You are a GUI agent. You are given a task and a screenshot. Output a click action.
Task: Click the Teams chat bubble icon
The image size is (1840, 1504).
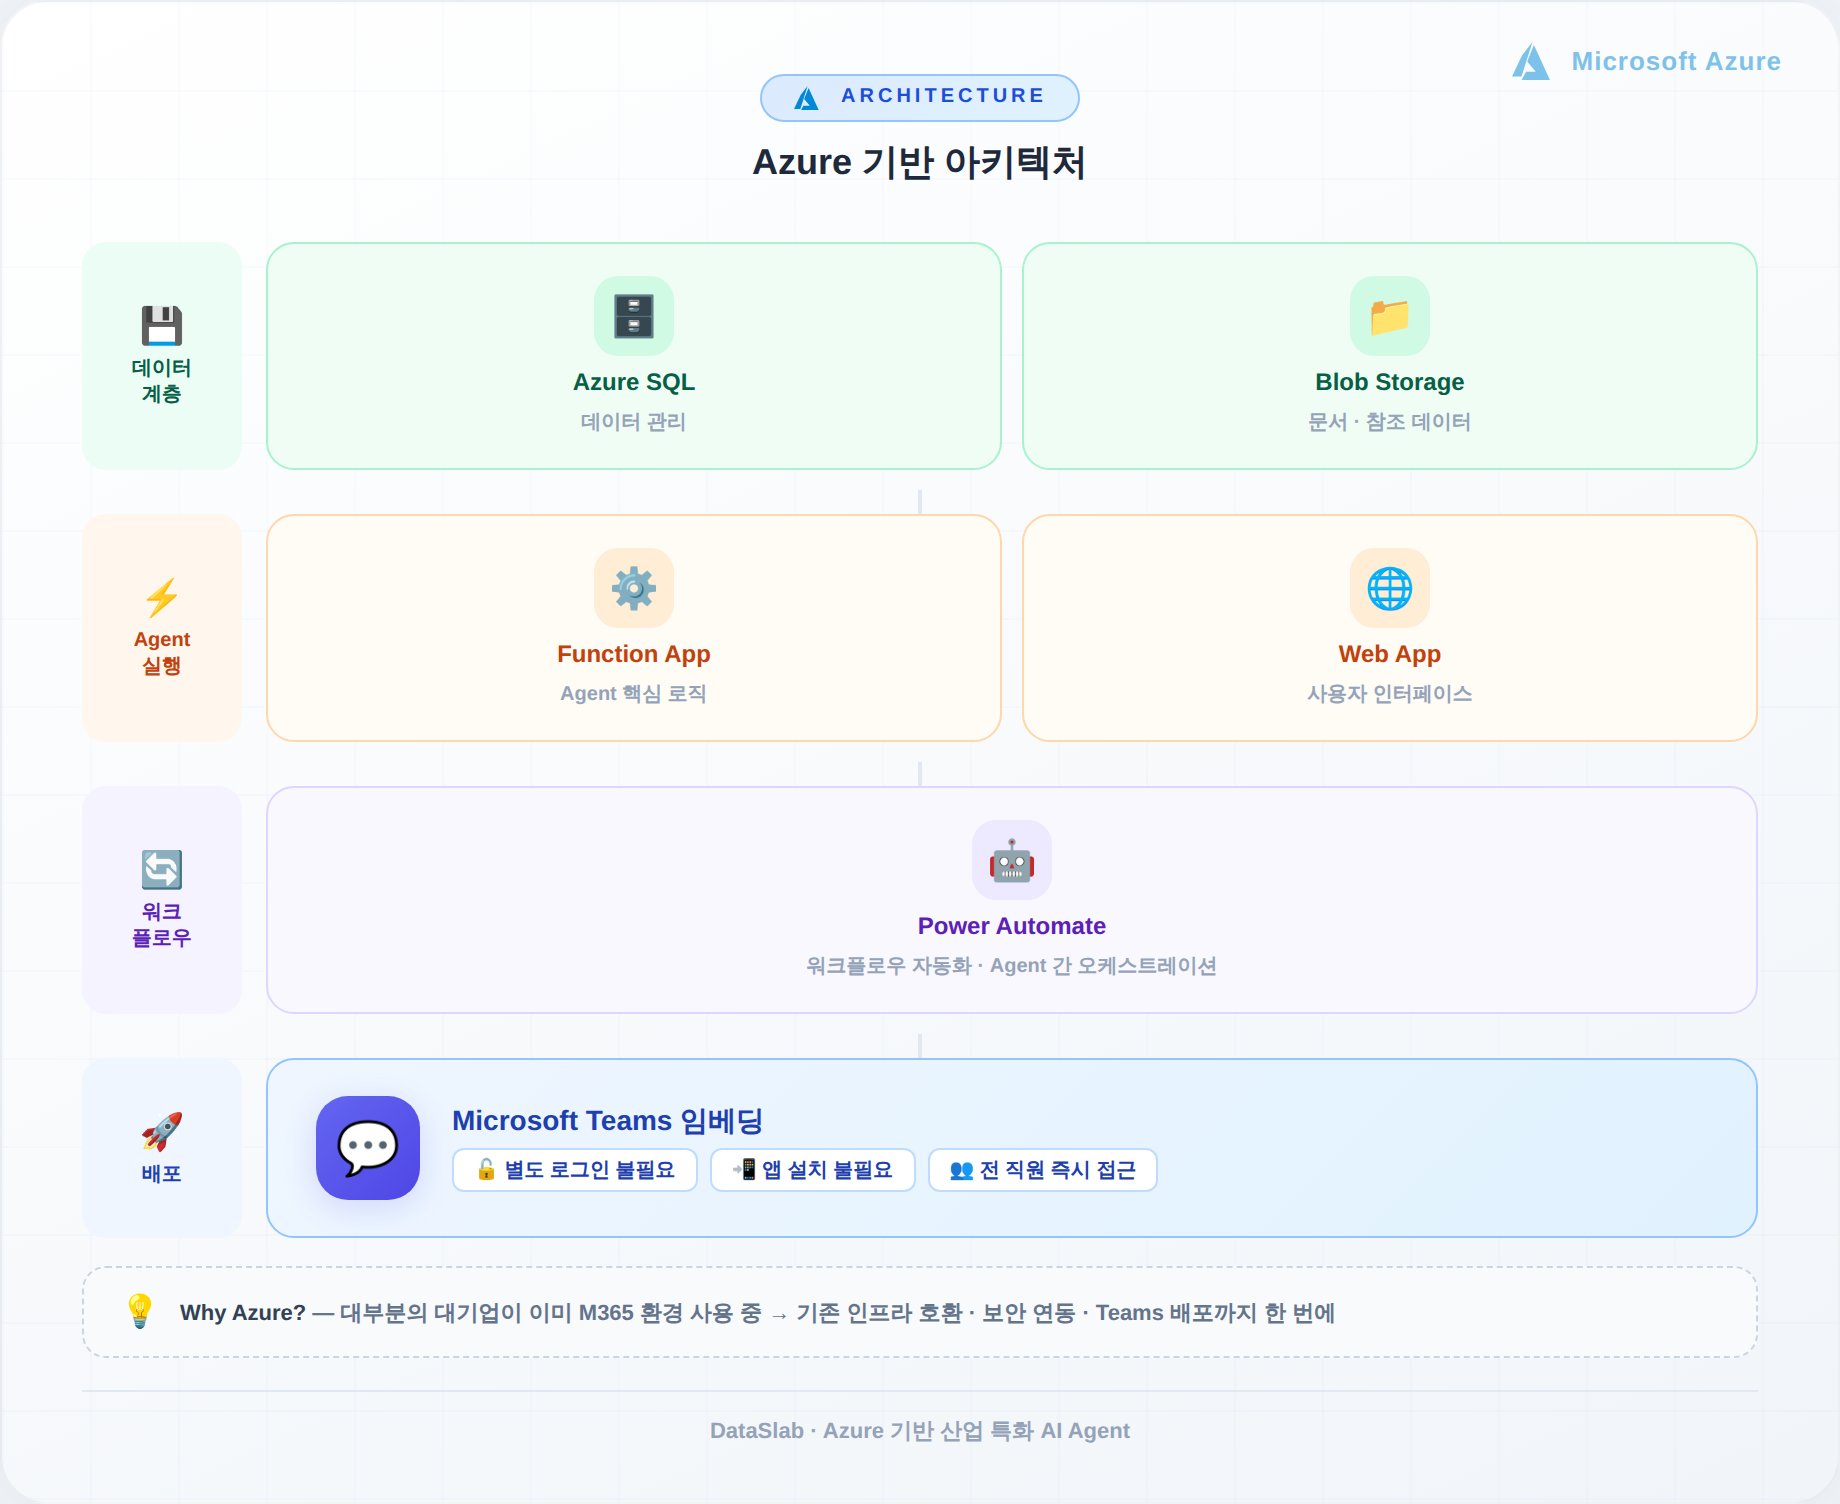coord(368,1148)
